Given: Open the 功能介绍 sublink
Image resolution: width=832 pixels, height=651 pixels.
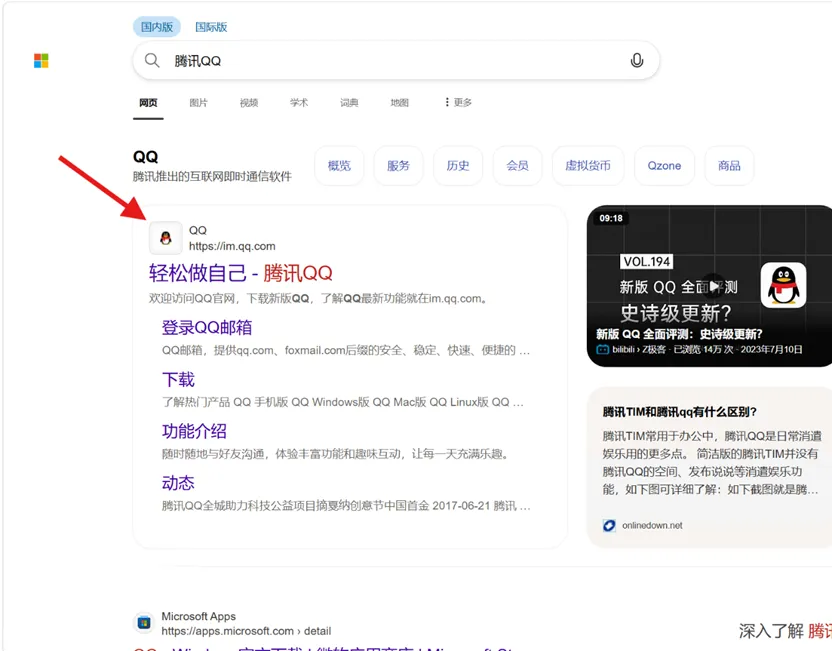Looking at the screenshot, I should pyautogui.click(x=194, y=431).
